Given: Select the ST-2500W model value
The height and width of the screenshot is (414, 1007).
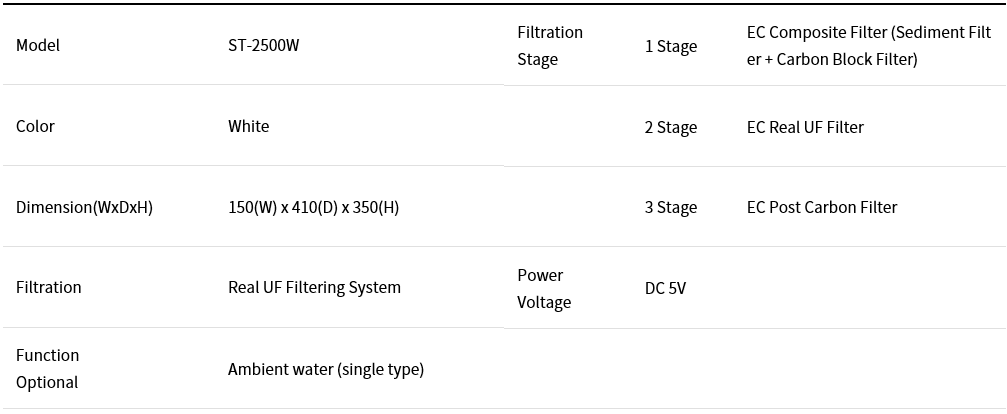Looking at the screenshot, I should [x=263, y=46].
